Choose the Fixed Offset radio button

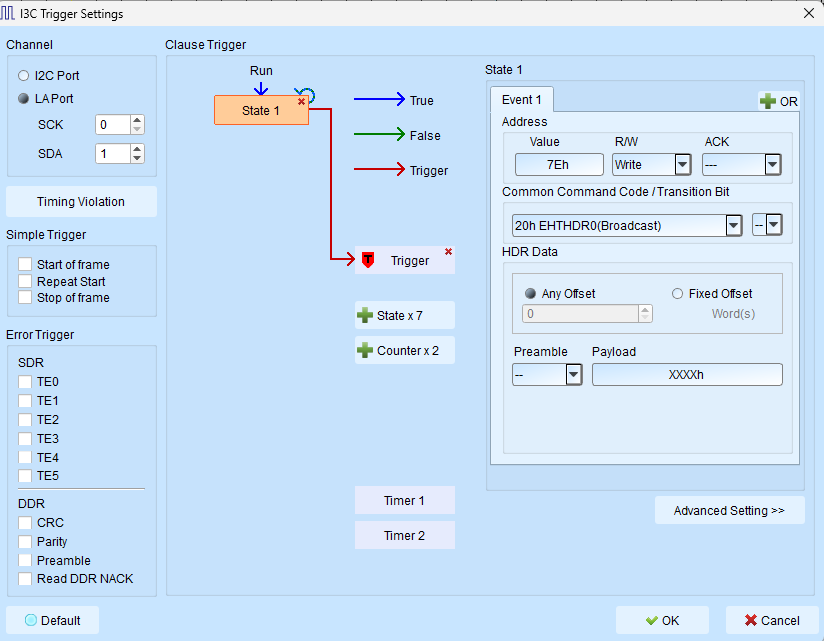(x=677, y=294)
